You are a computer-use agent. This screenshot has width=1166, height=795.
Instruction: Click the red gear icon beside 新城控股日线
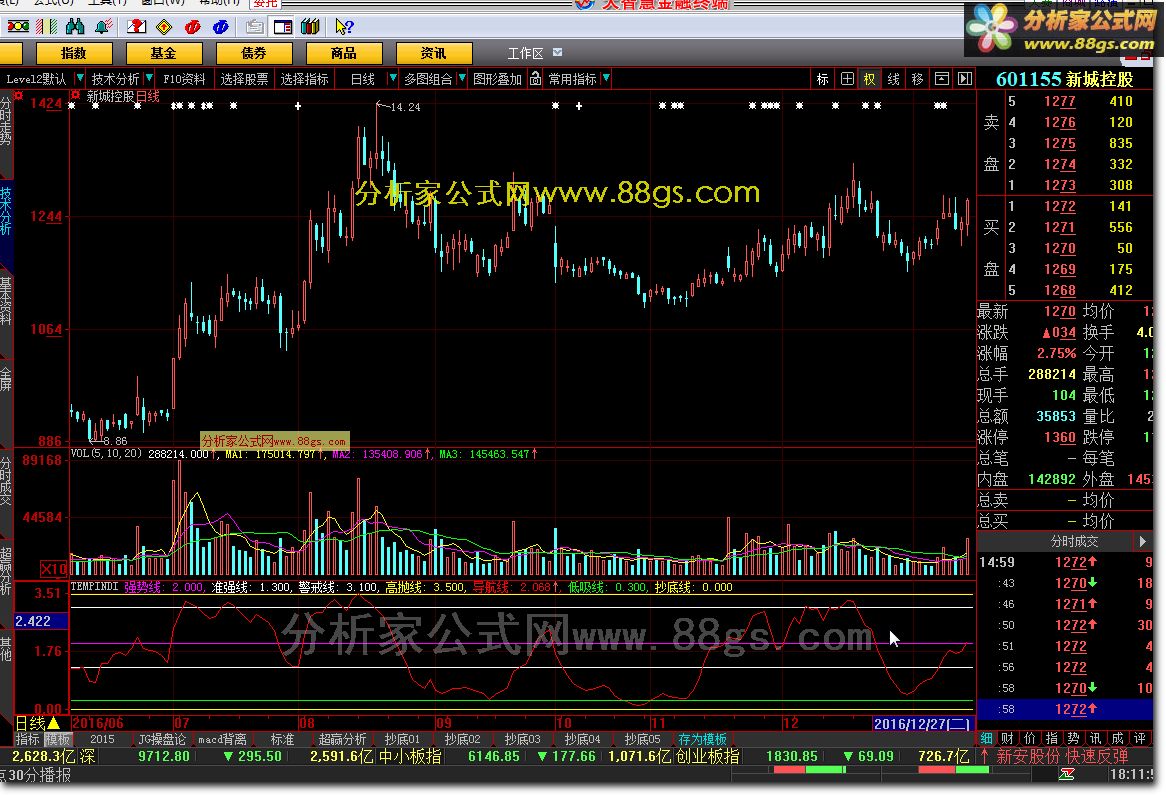(x=76, y=96)
